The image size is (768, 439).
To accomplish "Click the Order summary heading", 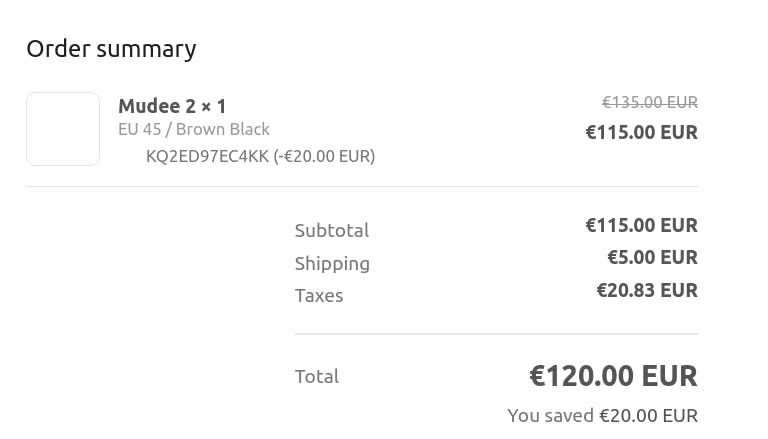I will coord(111,48).
